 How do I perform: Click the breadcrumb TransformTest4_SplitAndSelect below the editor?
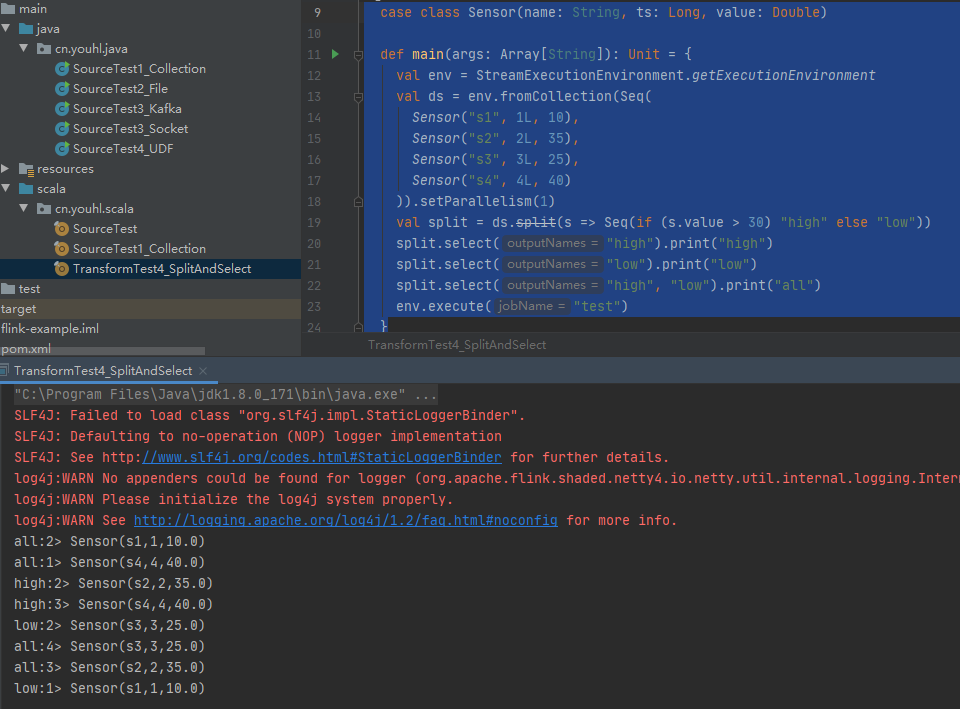(457, 345)
